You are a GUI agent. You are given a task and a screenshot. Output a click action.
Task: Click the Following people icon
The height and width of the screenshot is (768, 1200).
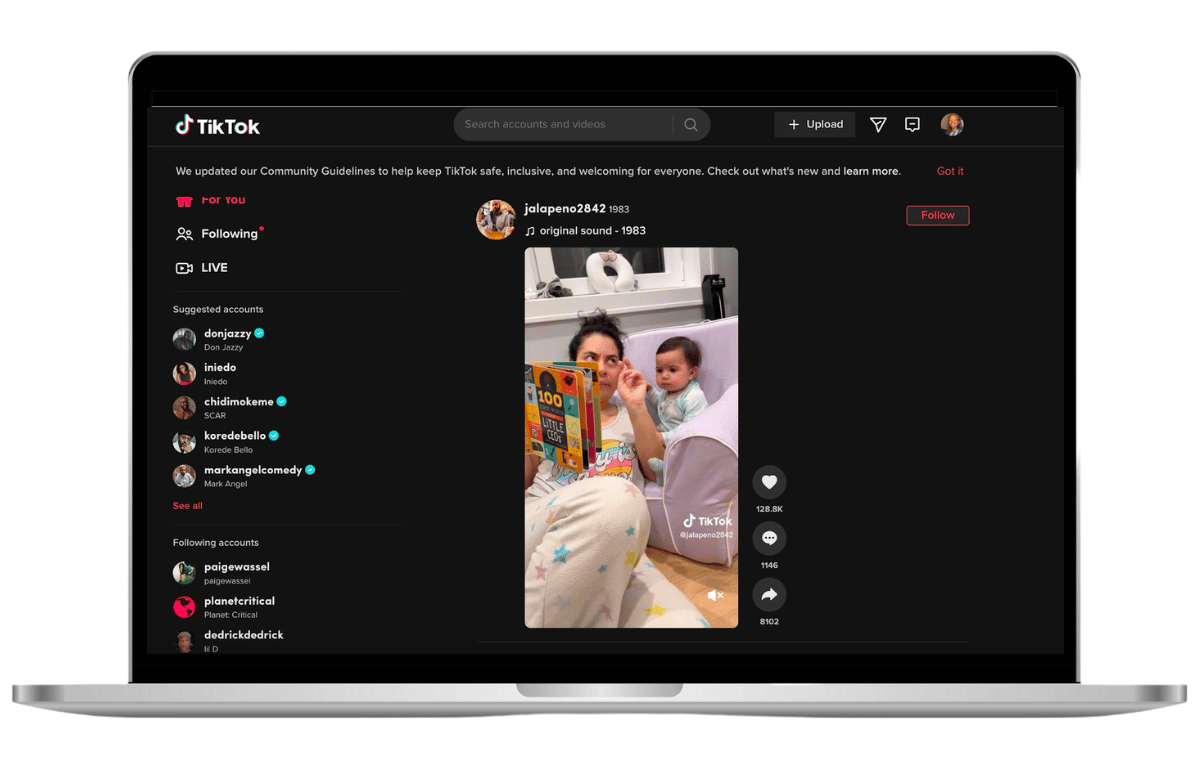[184, 234]
